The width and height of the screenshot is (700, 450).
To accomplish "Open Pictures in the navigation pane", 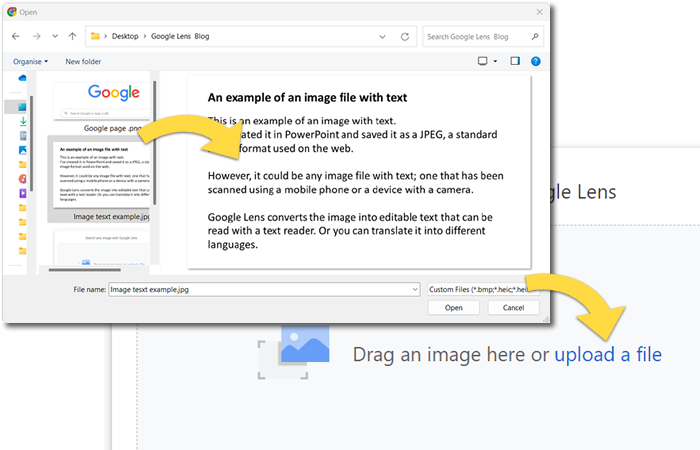I will click(22, 150).
